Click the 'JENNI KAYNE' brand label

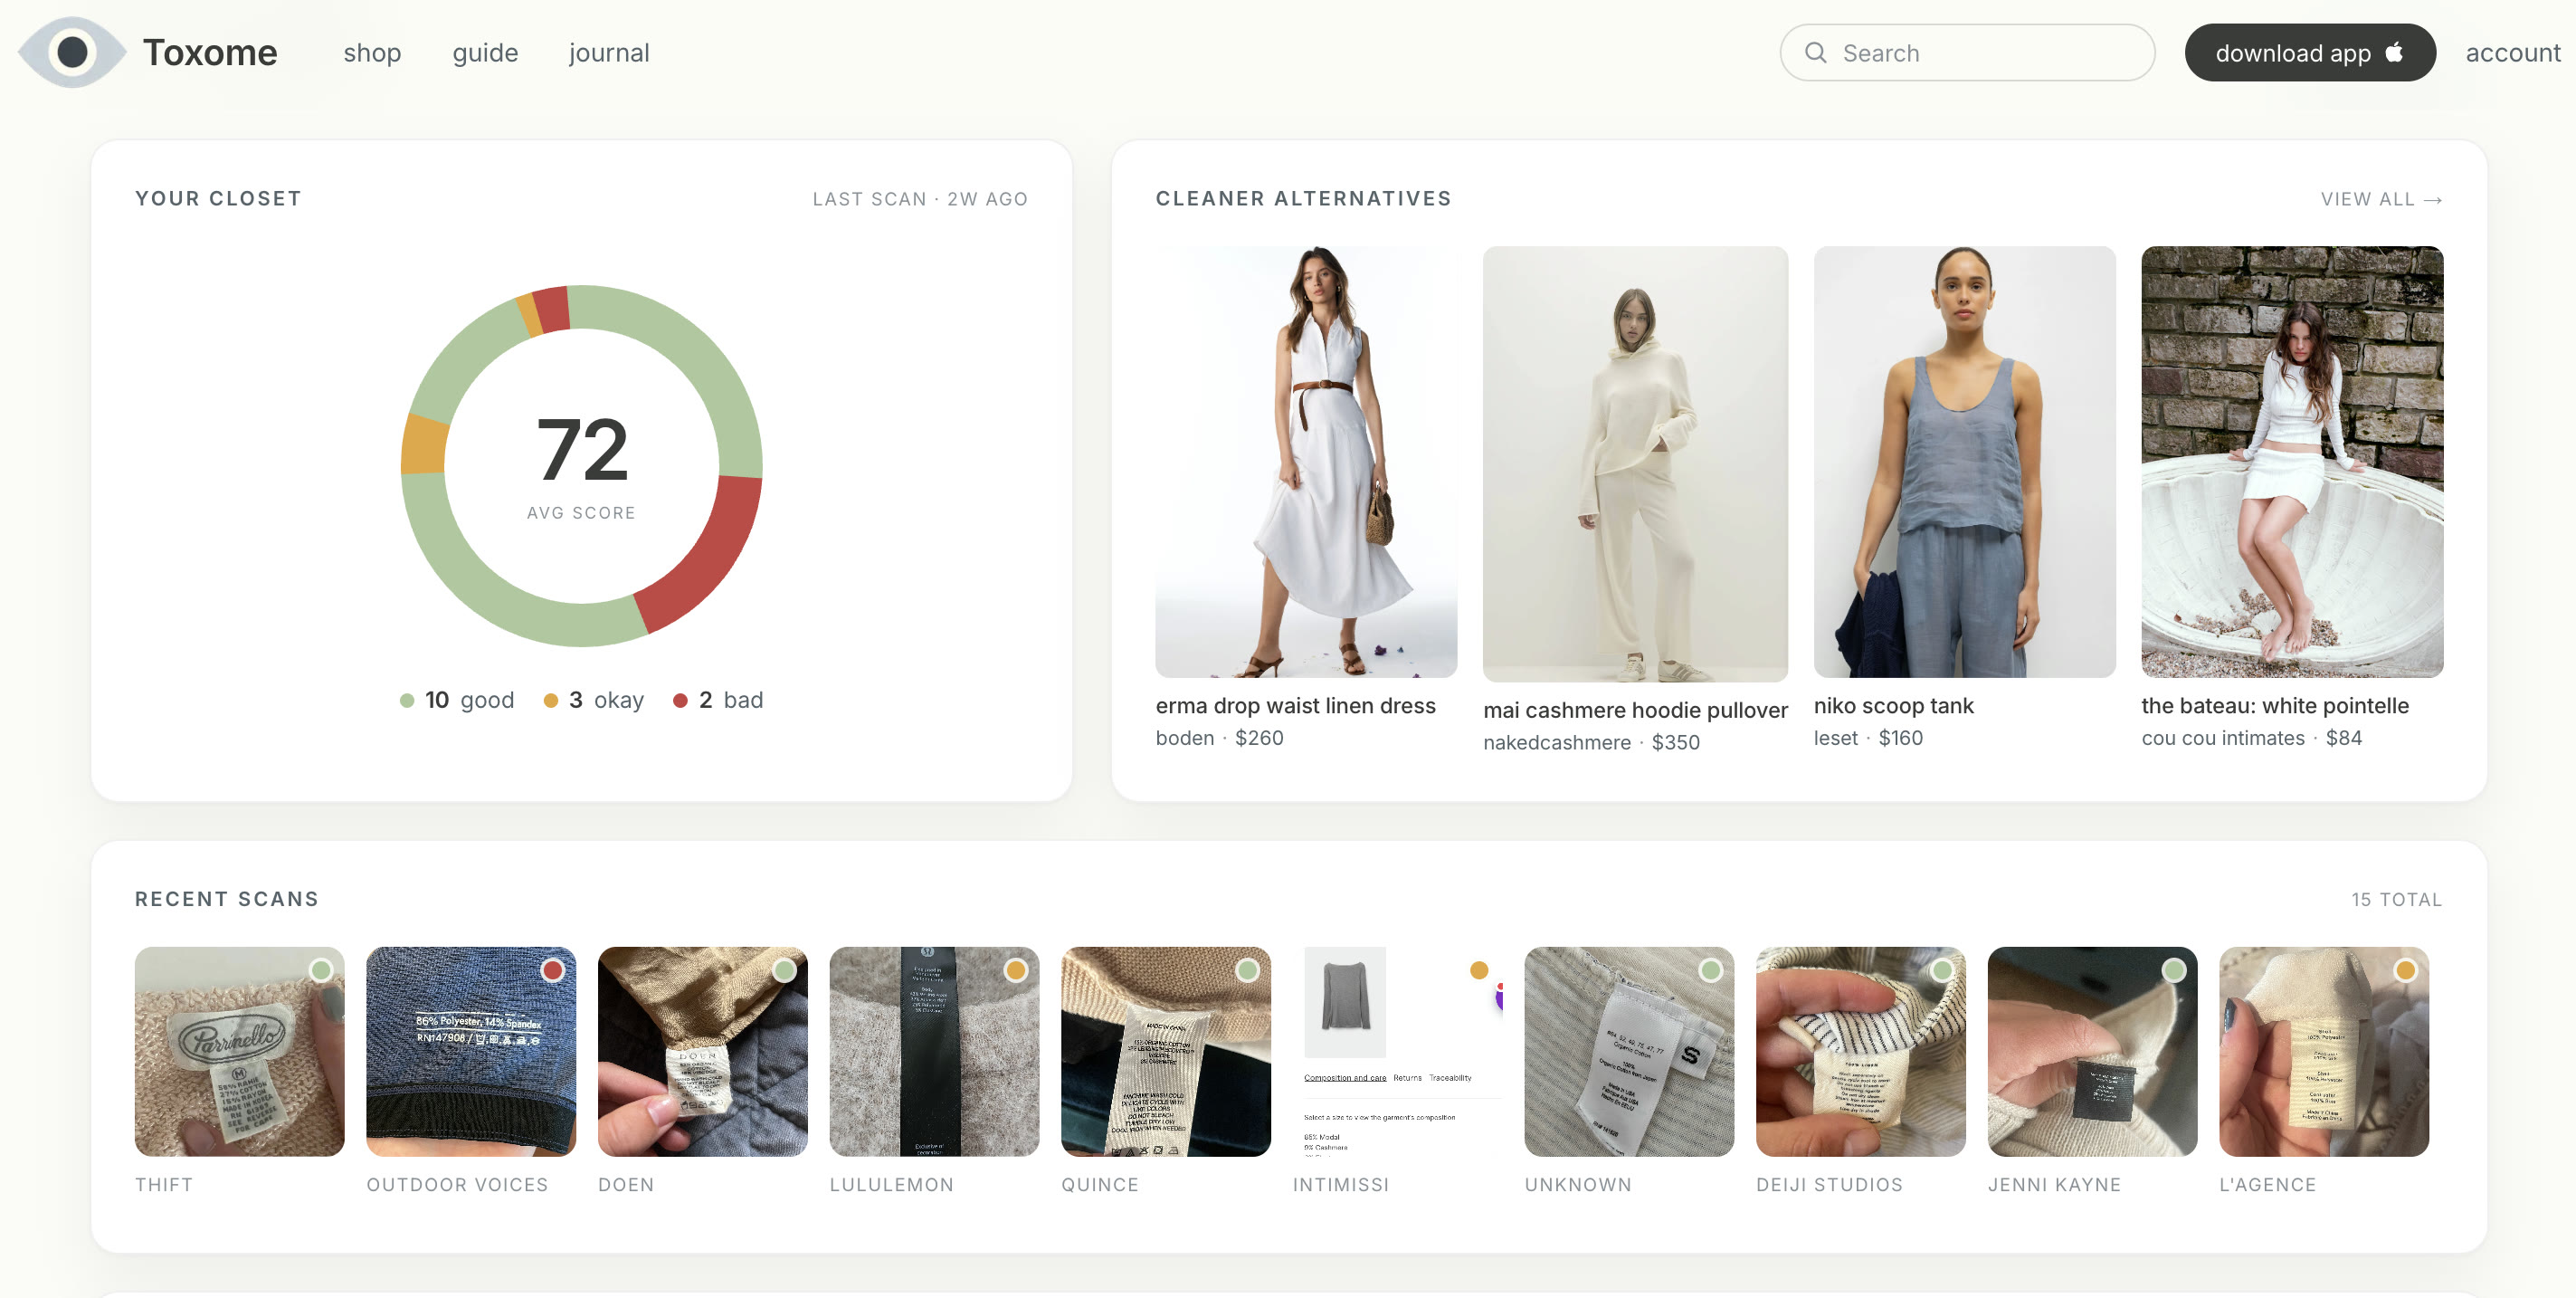pos(2054,1184)
